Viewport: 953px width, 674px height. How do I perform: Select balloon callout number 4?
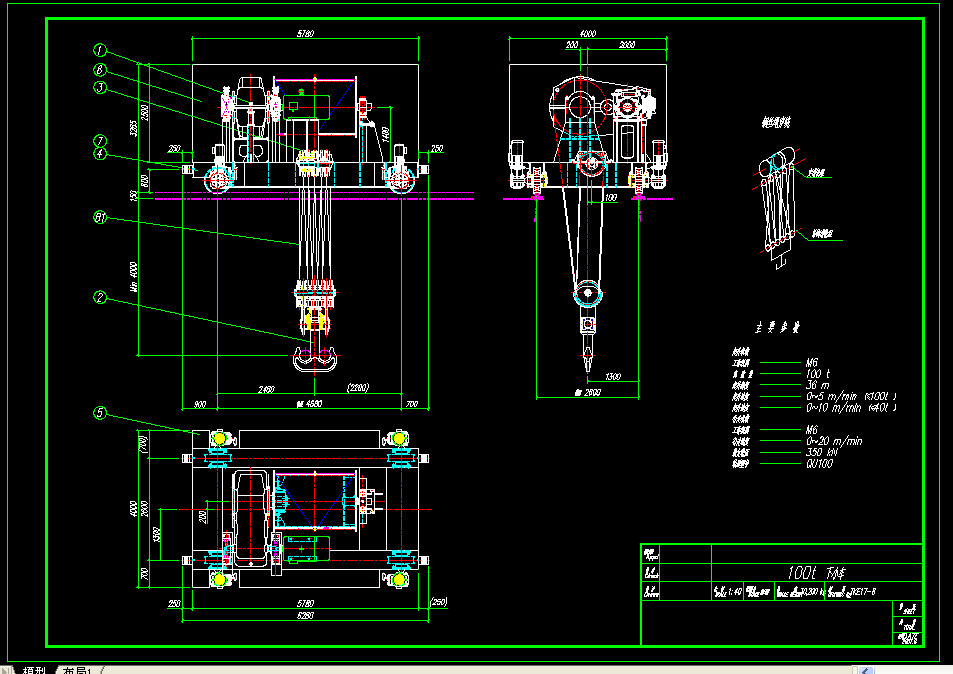click(x=100, y=154)
